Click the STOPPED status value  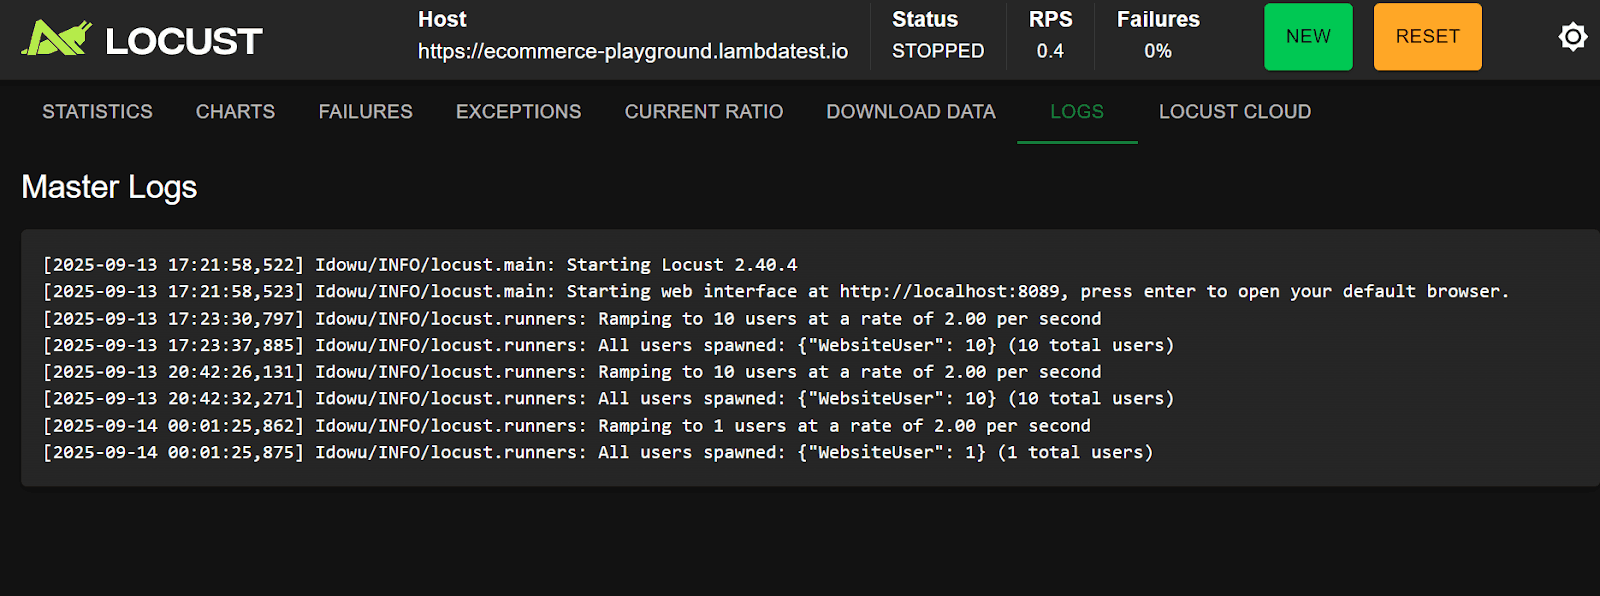pyautogui.click(x=937, y=51)
